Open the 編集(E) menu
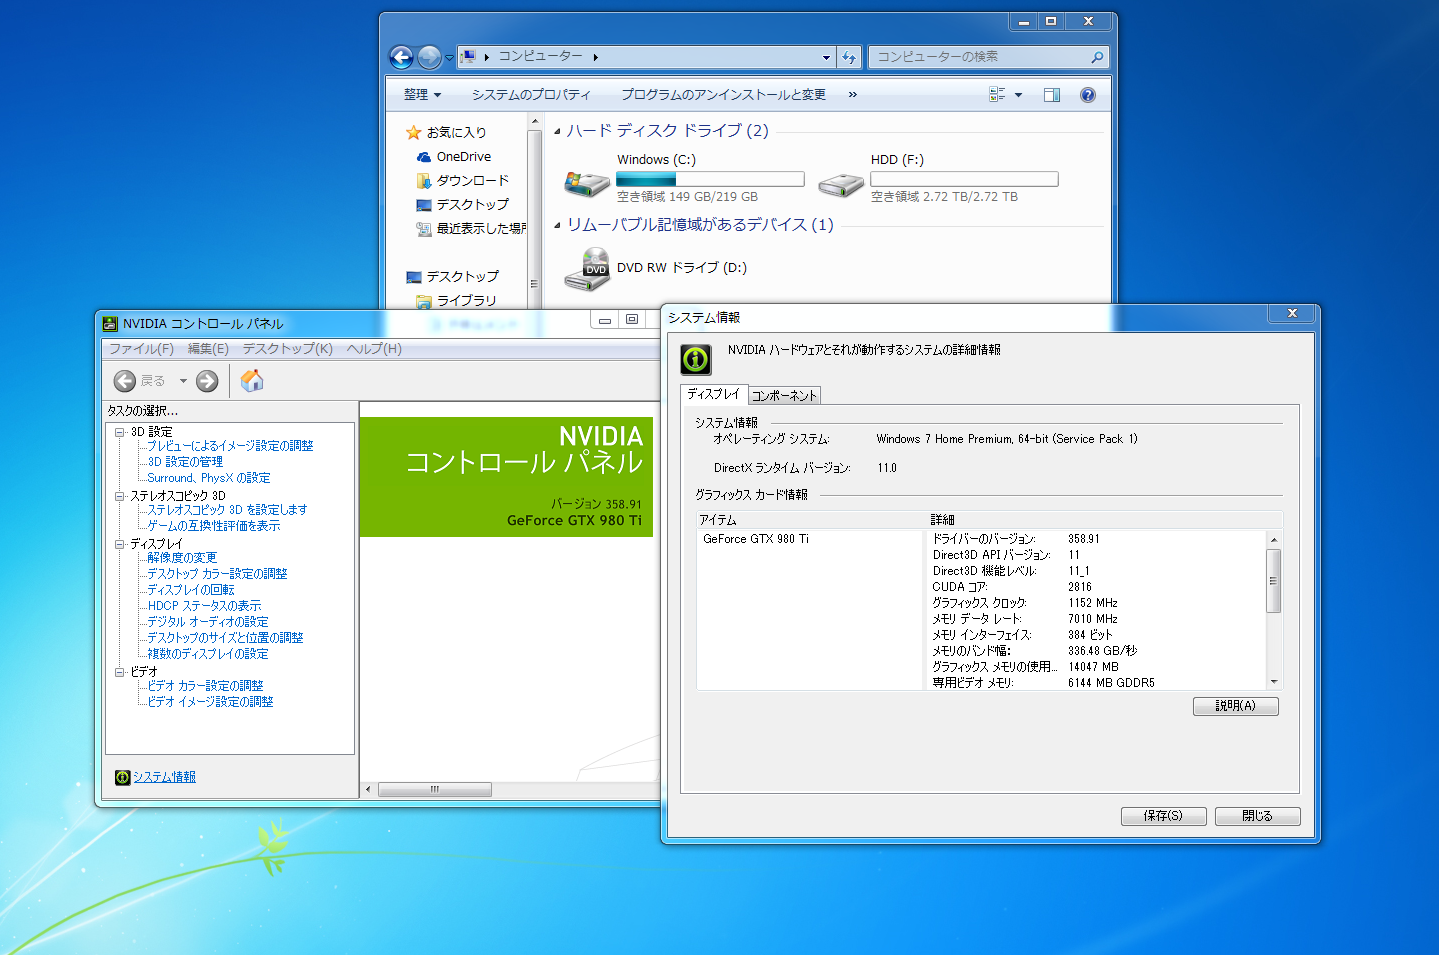Screen dimensions: 1439x955 tap(208, 349)
